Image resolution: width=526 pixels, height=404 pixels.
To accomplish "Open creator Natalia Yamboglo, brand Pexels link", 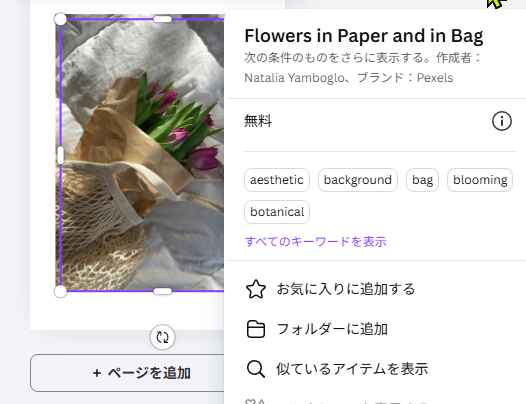I will [x=349, y=78].
